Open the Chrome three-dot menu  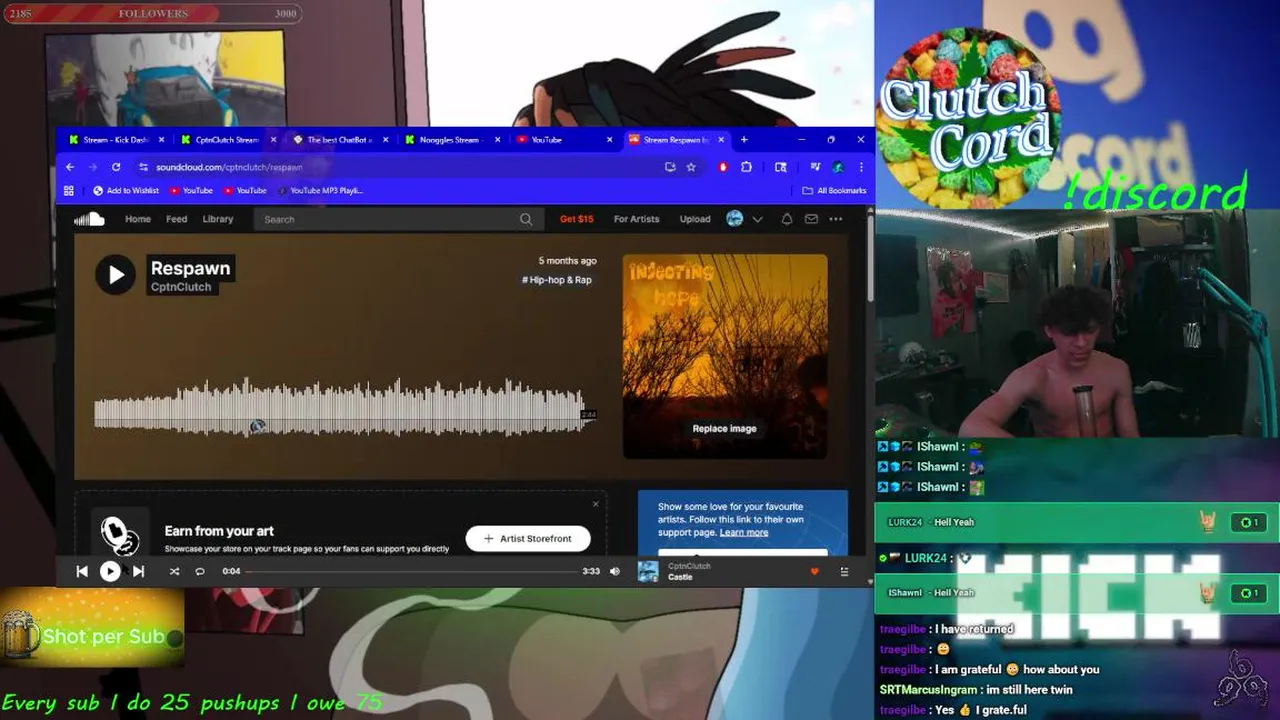861,167
